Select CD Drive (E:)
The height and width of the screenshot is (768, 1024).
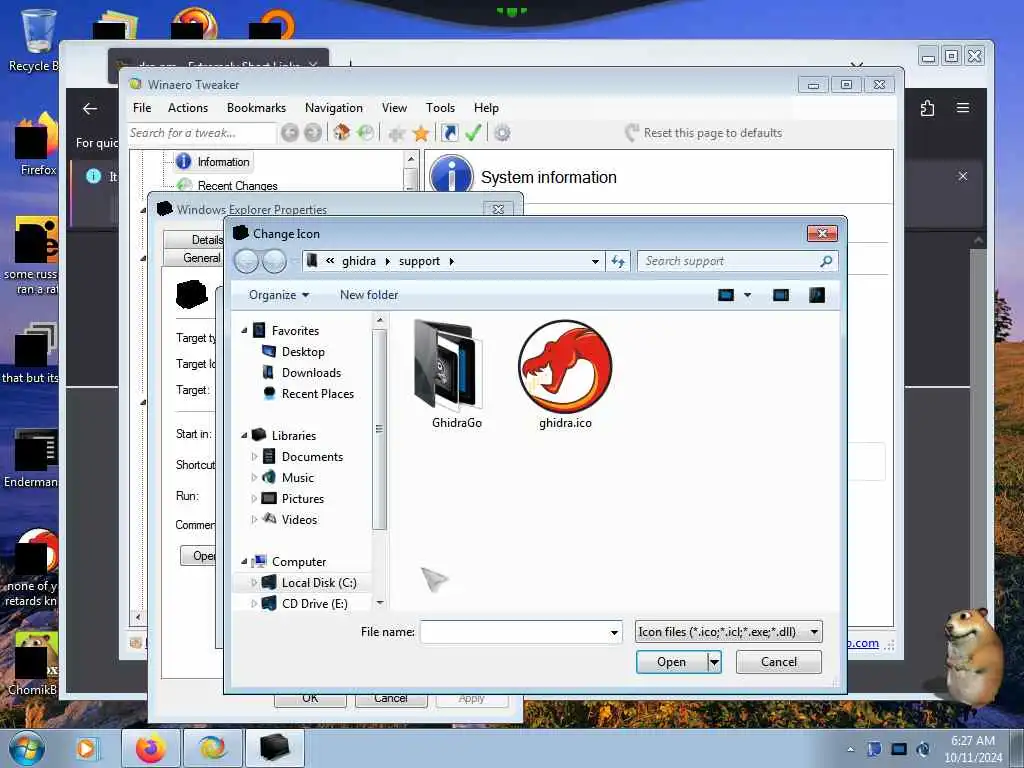[x=314, y=603]
